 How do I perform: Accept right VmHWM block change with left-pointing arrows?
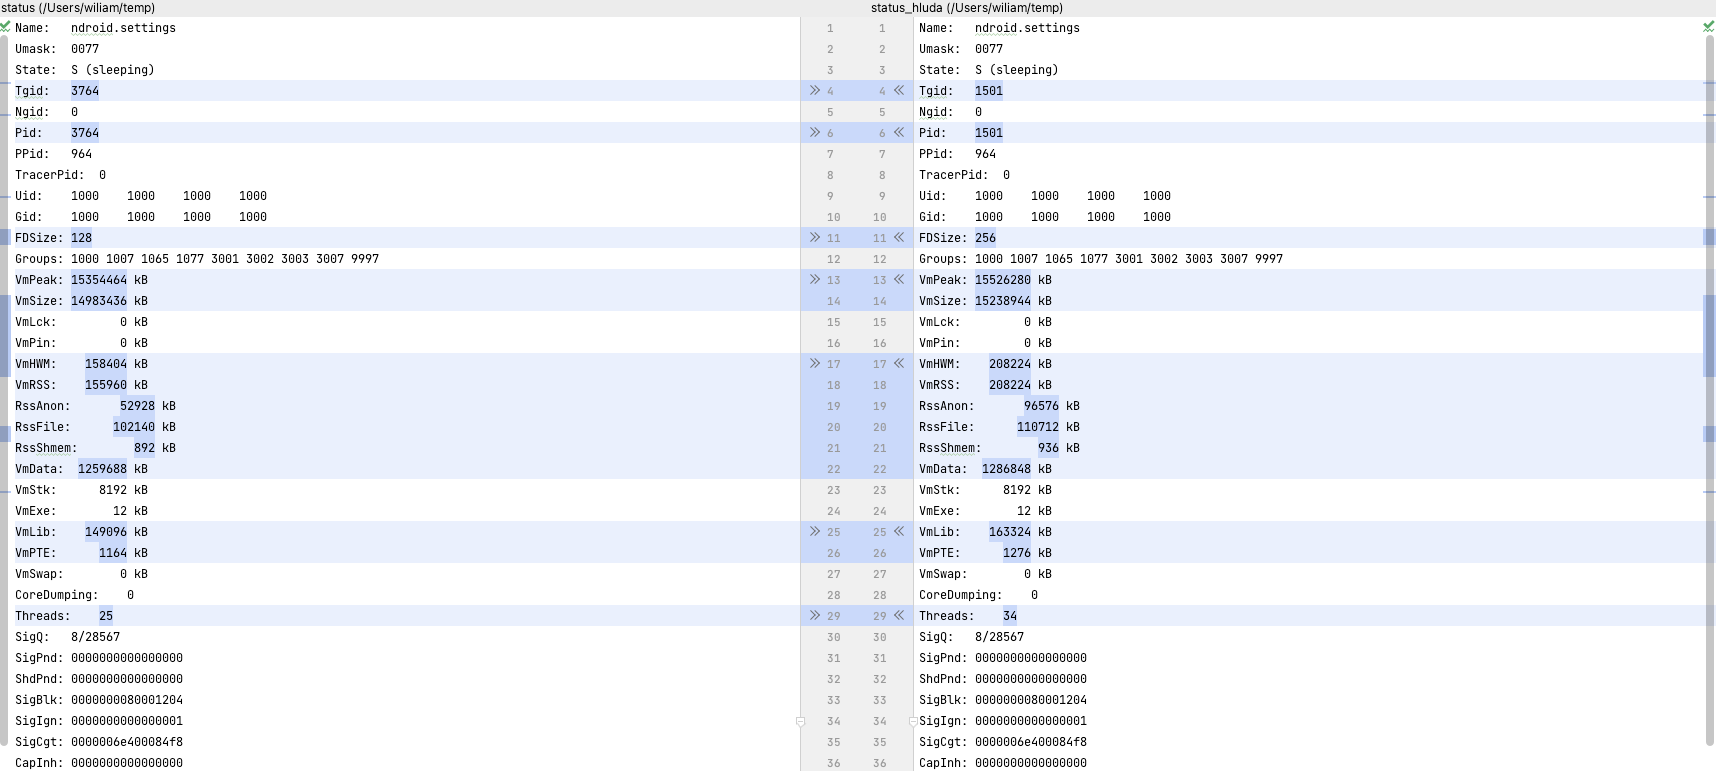[899, 363]
